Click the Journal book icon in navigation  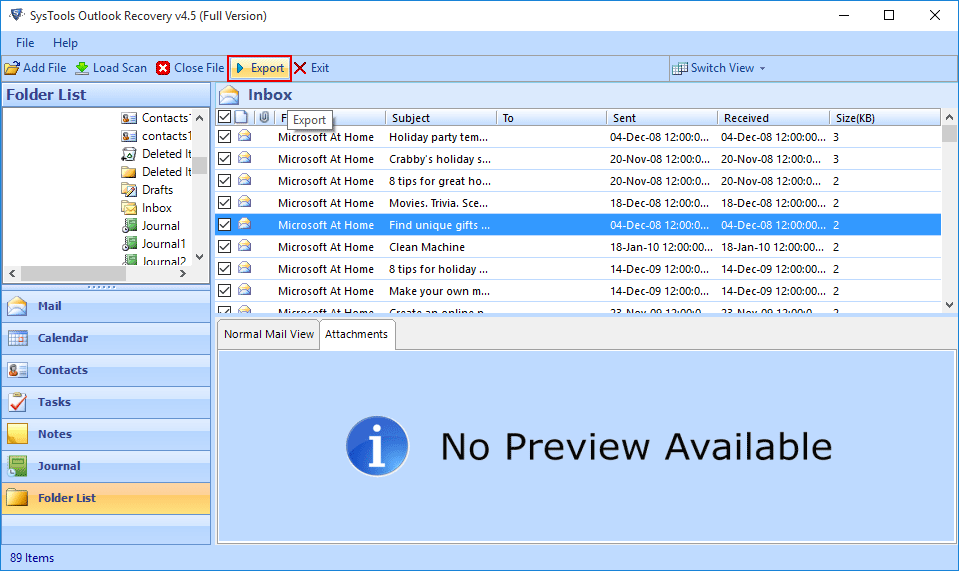pos(18,466)
